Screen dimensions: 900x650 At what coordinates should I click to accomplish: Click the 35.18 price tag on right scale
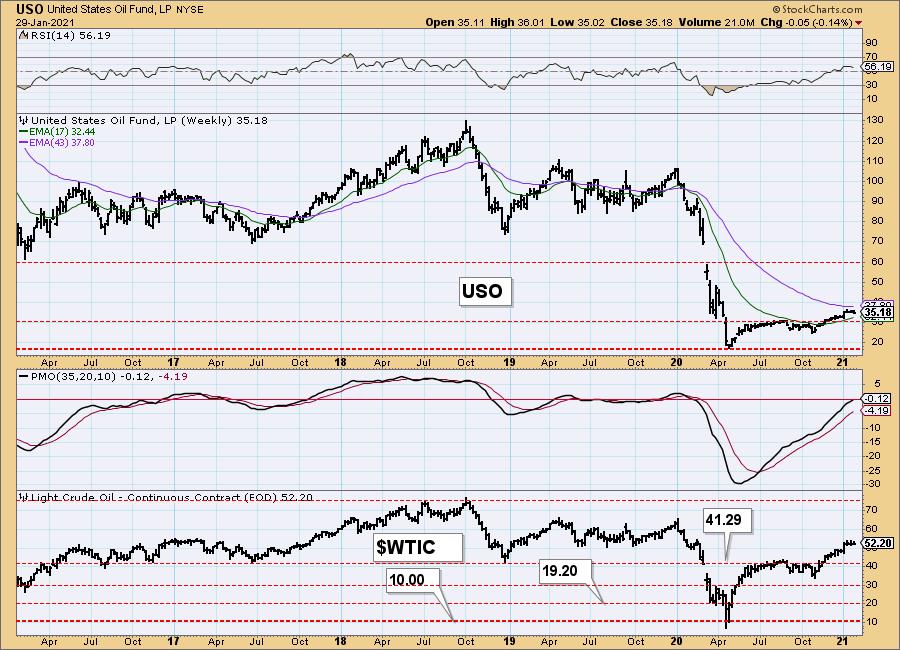pyautogui.click(x=878, y=313)
